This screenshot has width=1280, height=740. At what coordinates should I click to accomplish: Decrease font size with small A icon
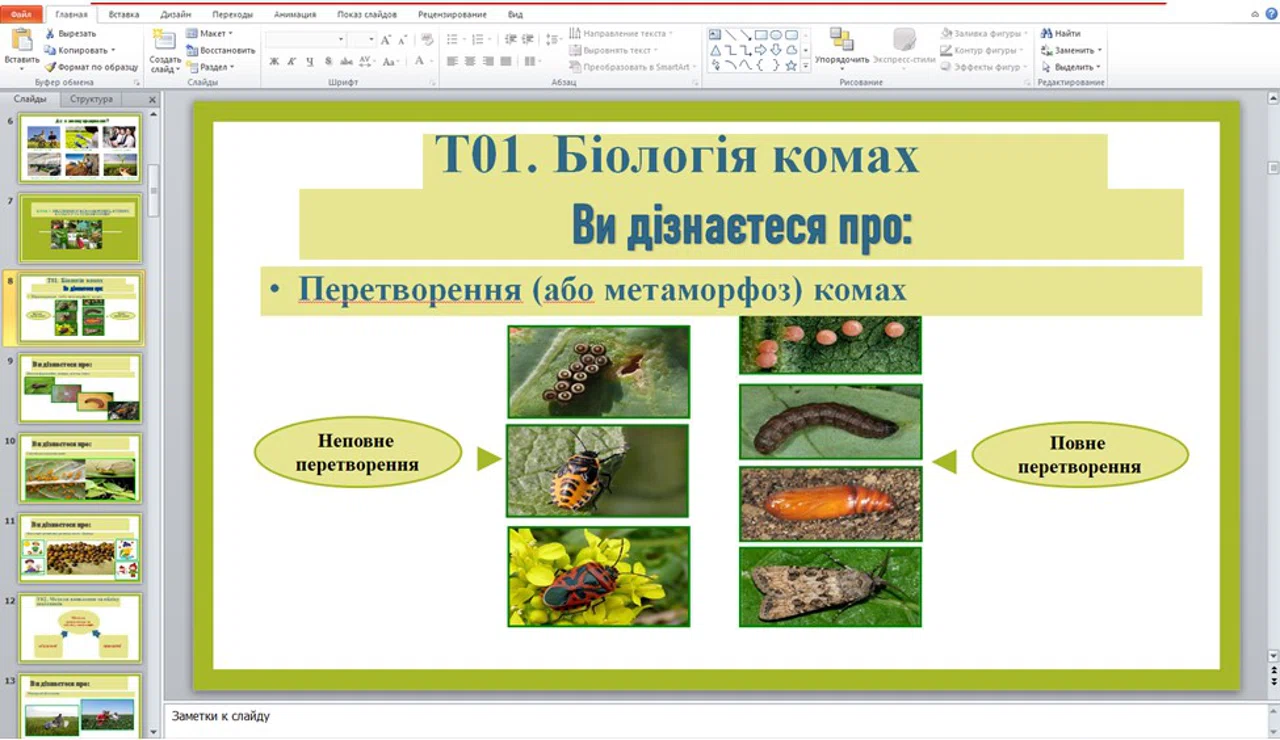pyautogui.click(x=402, y=40)
